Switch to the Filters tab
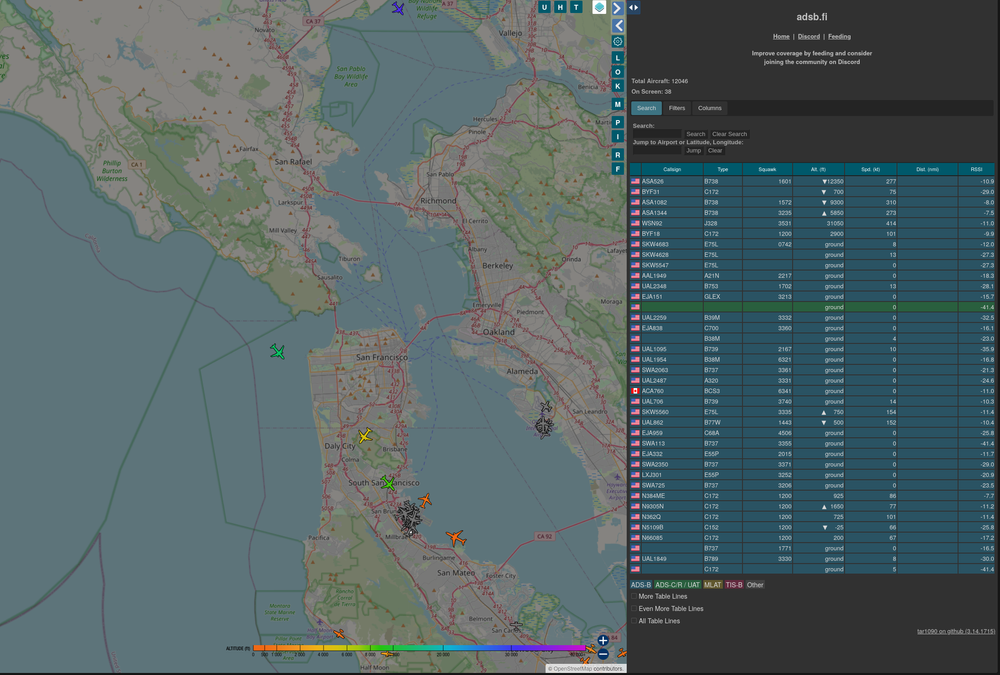Image resolution: width=1000 pixels, height=675 pixels. click(677, 108)
